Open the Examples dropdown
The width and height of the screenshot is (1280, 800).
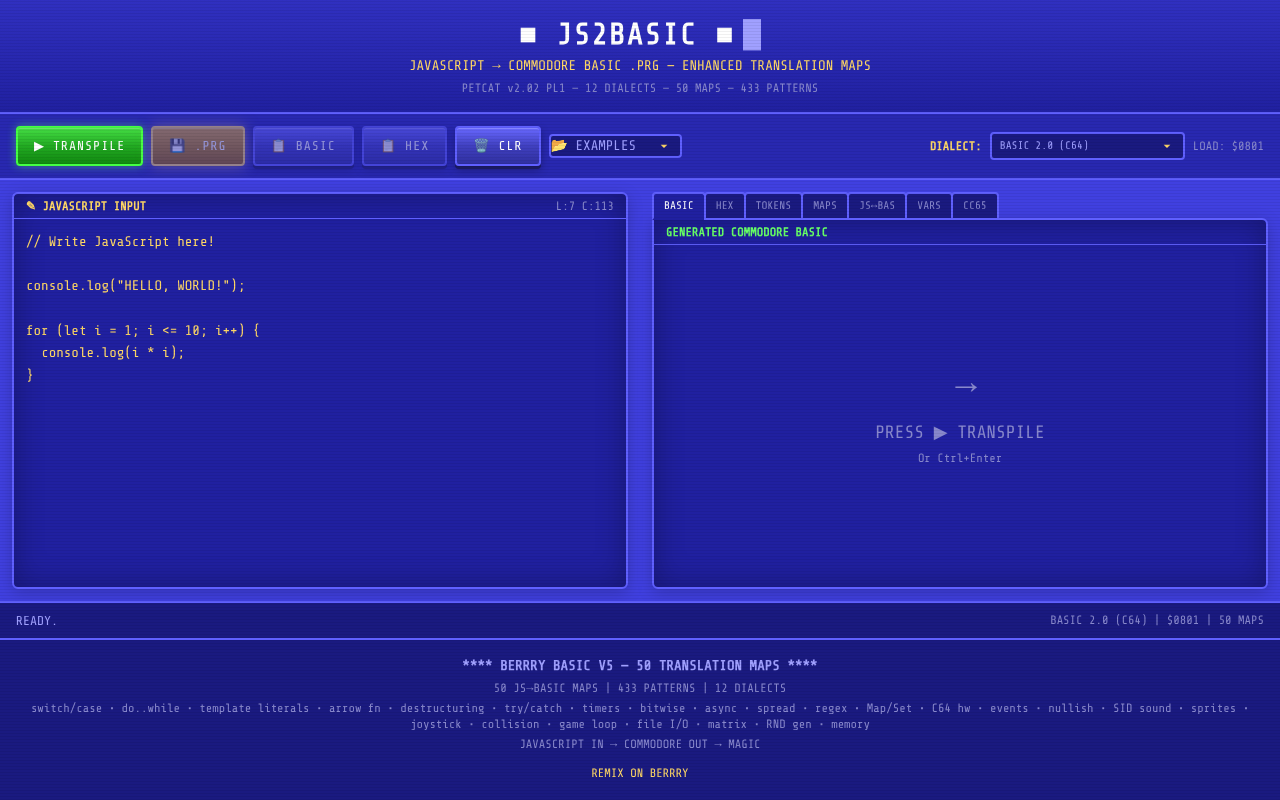coord(615,146)
